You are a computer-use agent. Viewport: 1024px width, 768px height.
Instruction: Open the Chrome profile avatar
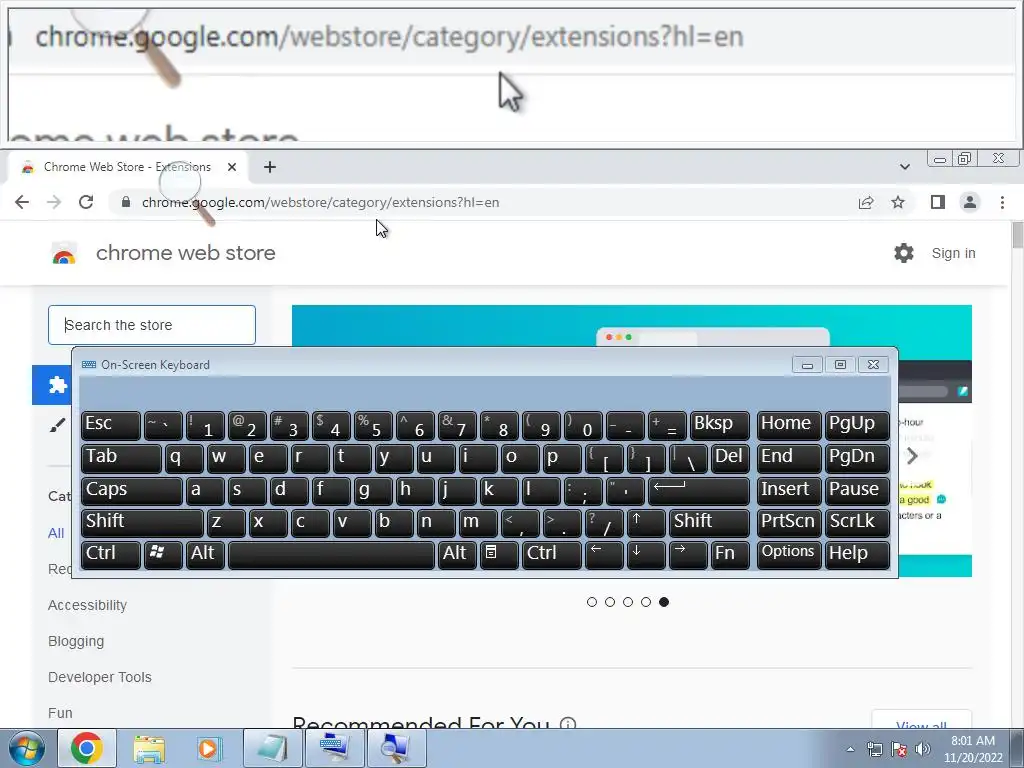970,202
